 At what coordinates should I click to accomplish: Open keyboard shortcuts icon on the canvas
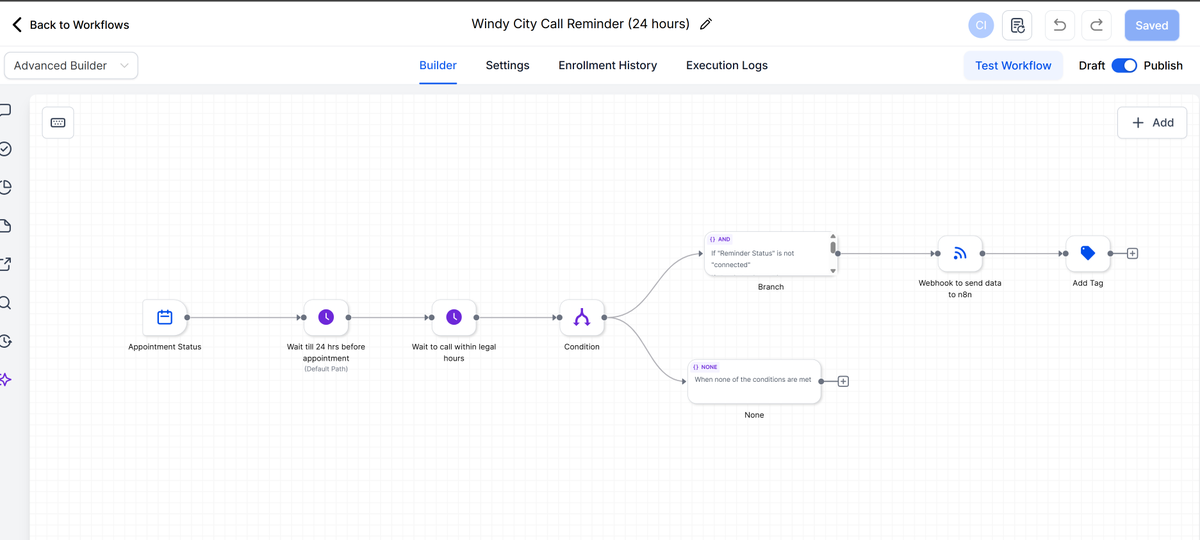point(58,122)
